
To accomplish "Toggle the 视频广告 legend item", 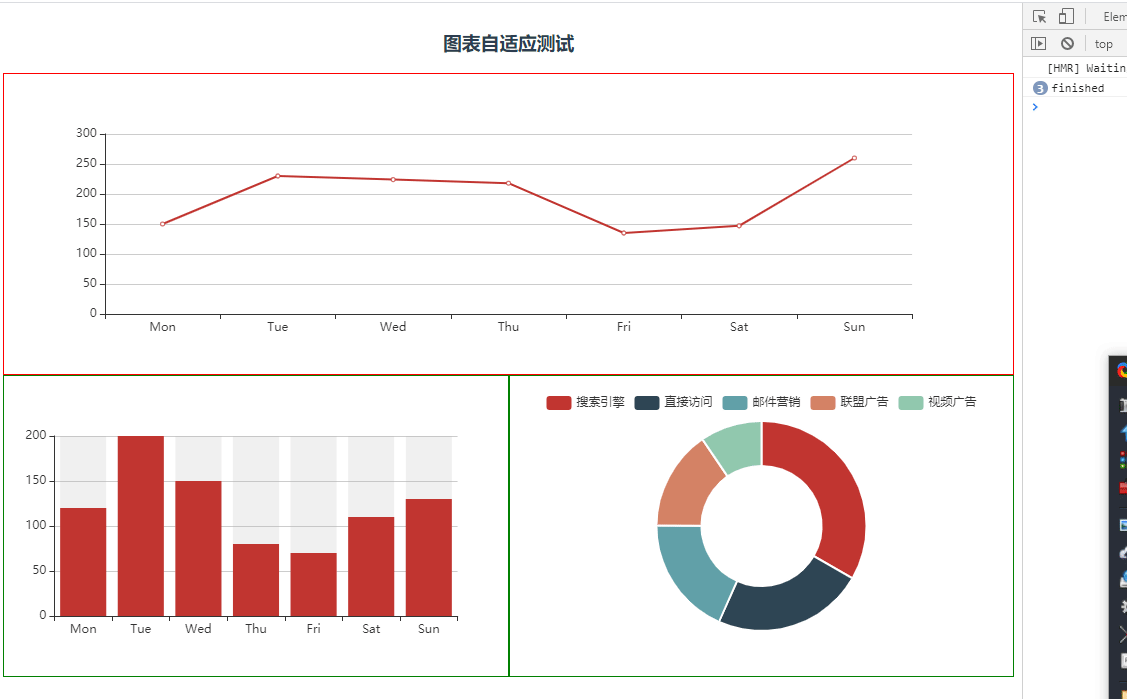I will pos(937,402).
